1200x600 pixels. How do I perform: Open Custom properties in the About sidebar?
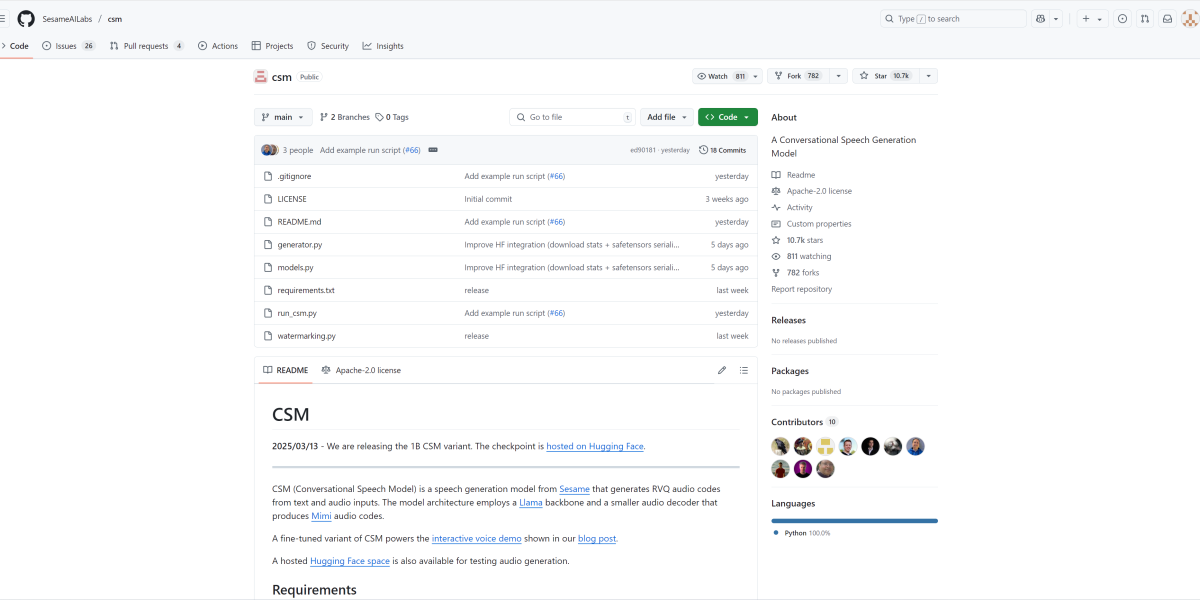[x=811, y=224]
